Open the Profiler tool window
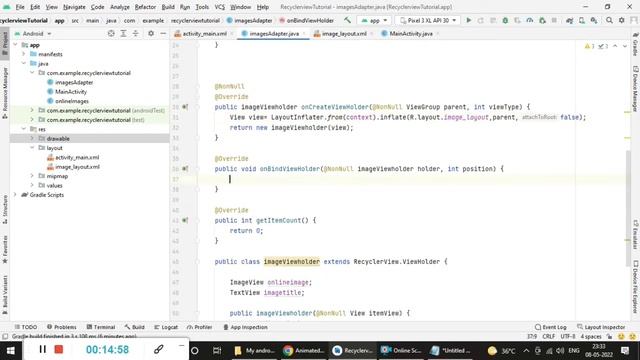The image size is (640, 360). (200, 327)
